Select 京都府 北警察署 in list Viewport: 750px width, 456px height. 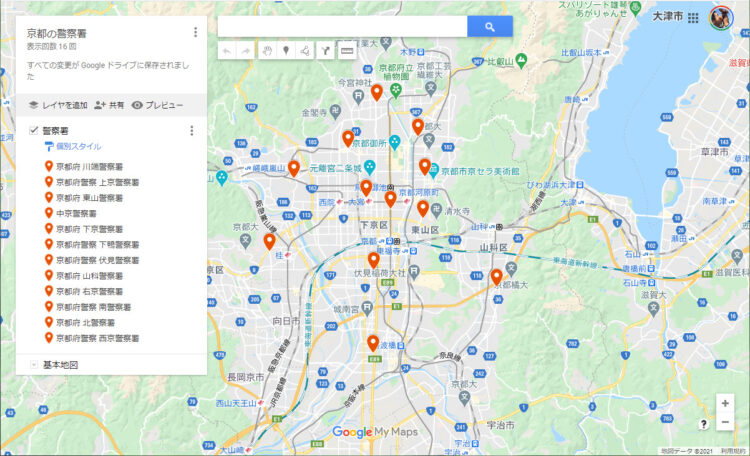click(85, 323)
